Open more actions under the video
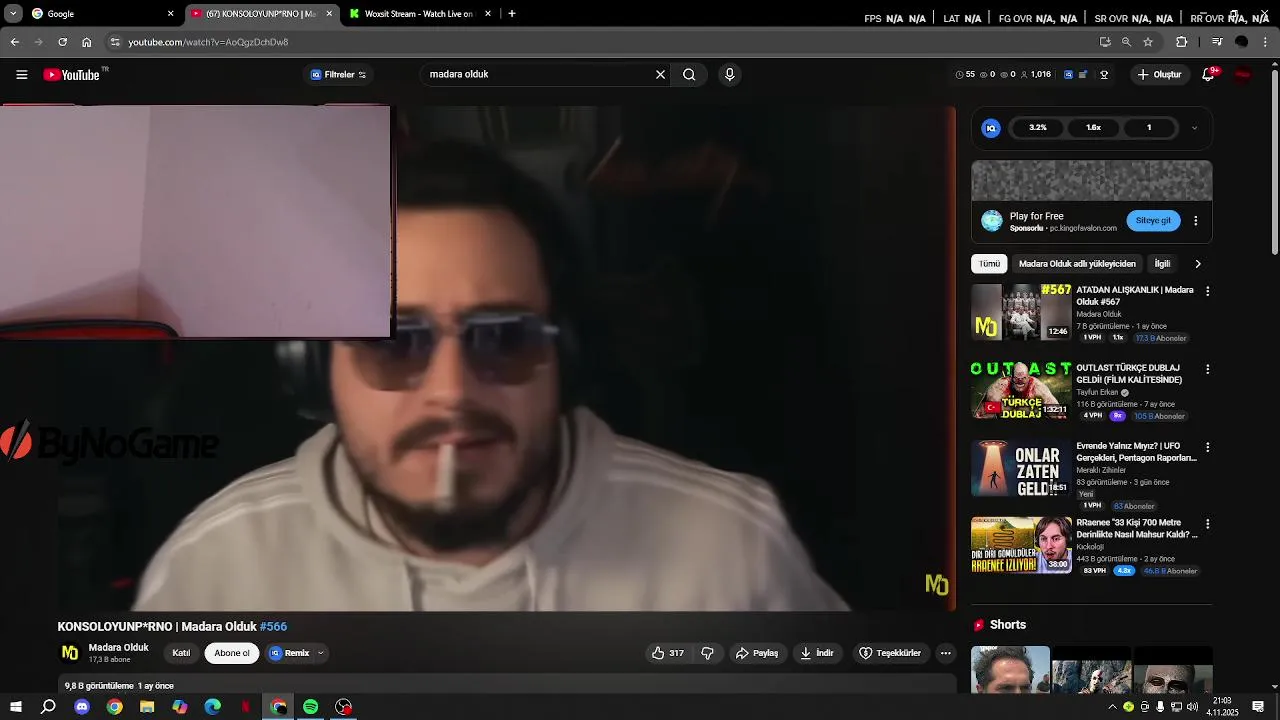The image size is (1280, 720). 945,653
